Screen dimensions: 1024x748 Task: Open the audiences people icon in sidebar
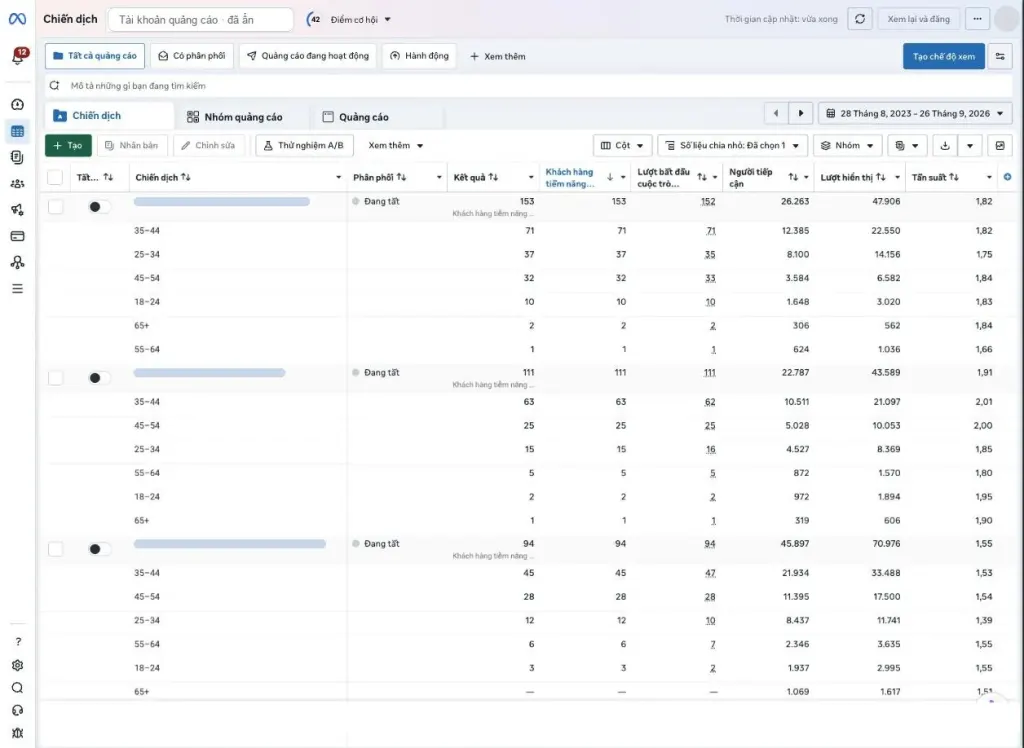pyautogui.click(x=18, y=184)
